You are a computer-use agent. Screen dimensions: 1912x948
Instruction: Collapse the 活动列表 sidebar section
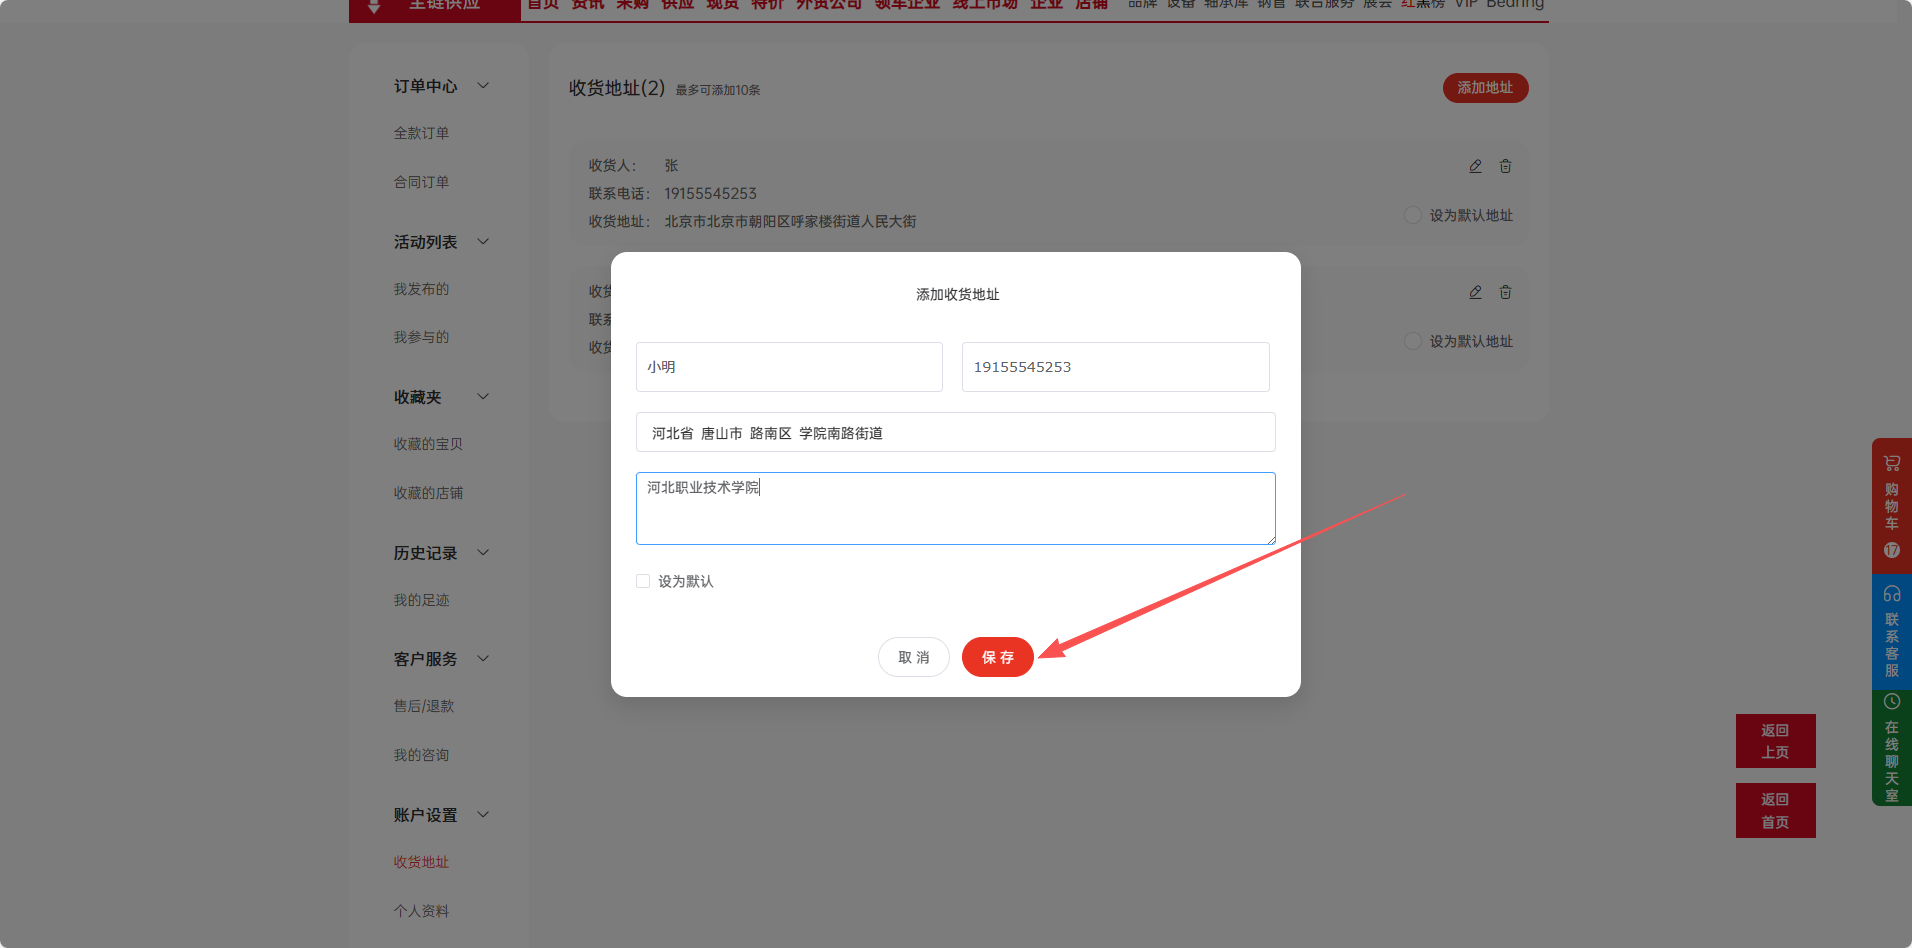click(483, 242)
